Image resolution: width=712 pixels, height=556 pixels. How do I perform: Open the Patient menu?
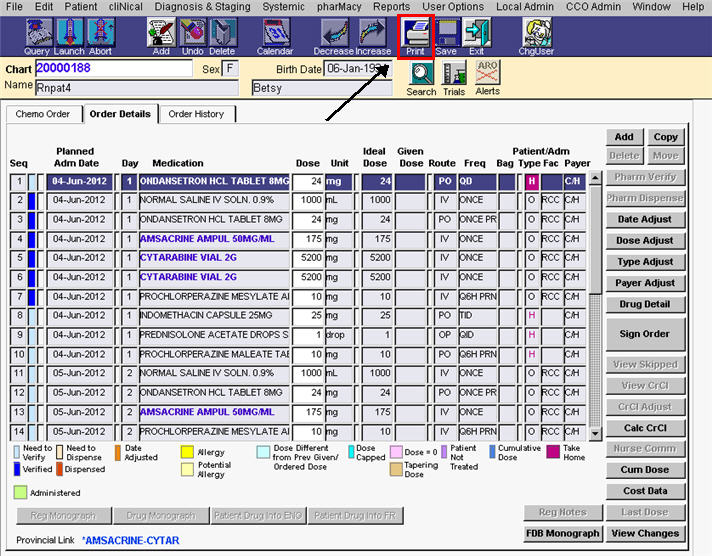(80, 7)
